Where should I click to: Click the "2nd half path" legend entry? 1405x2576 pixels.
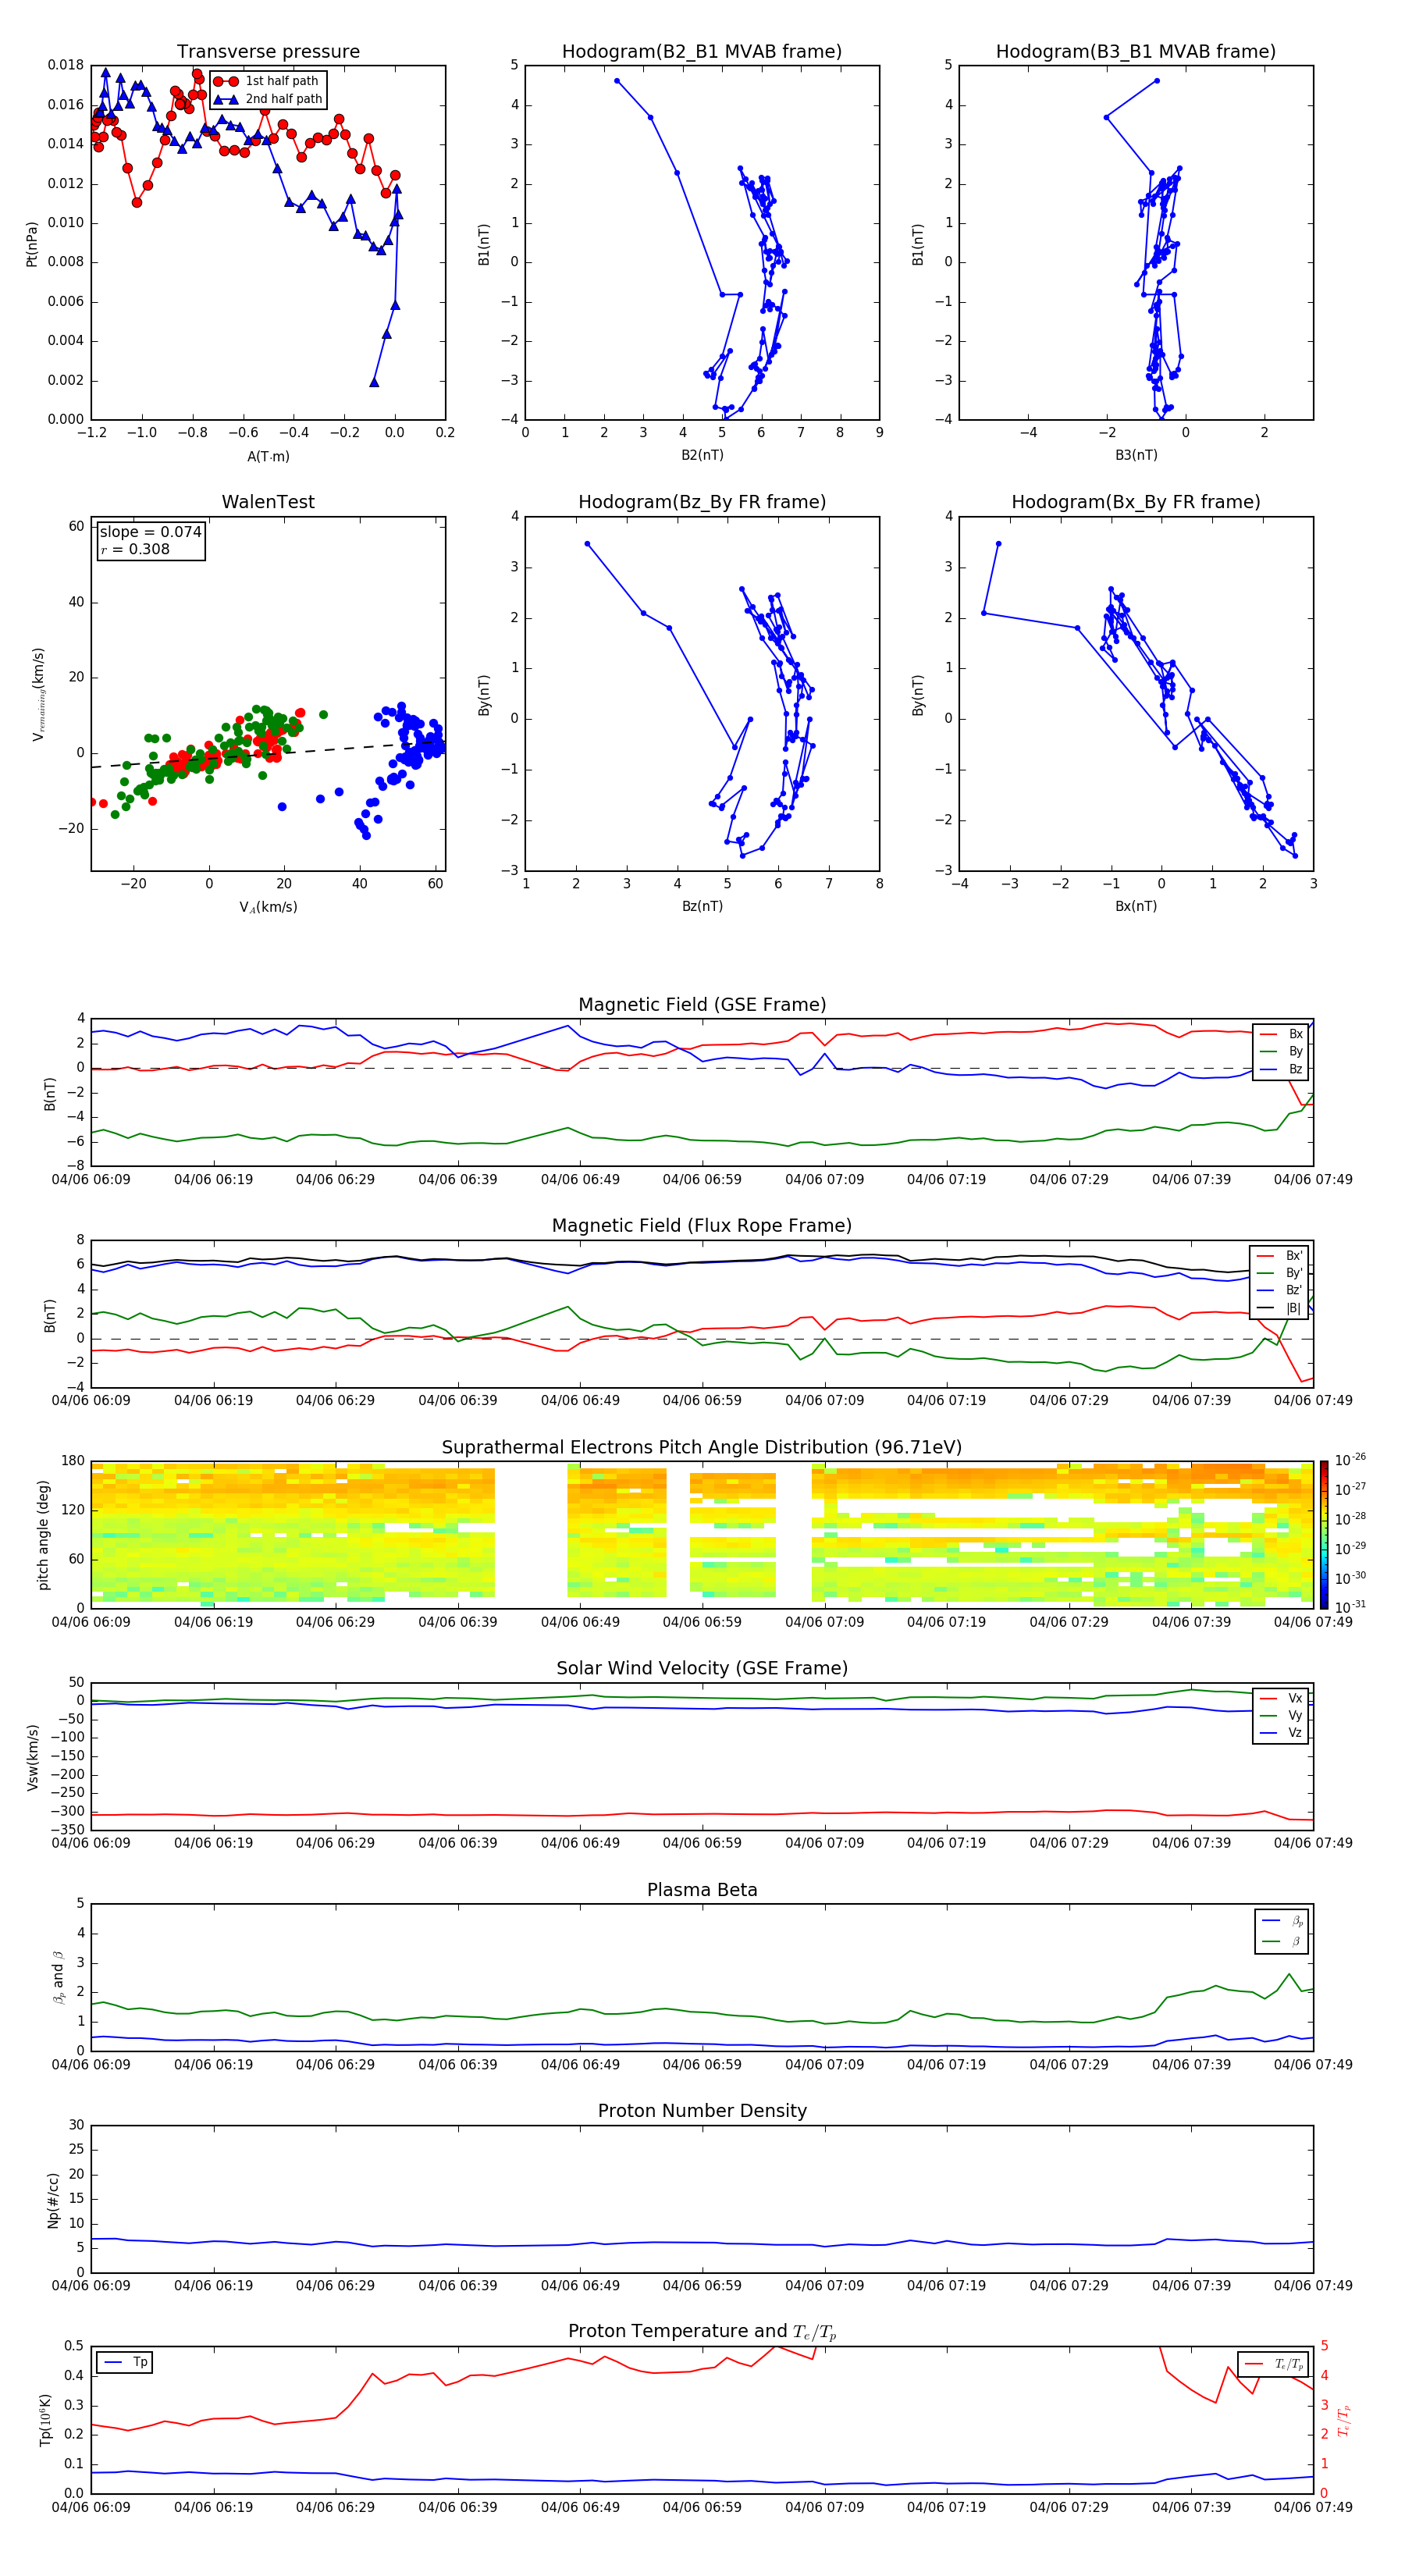(x=269, y=99)
